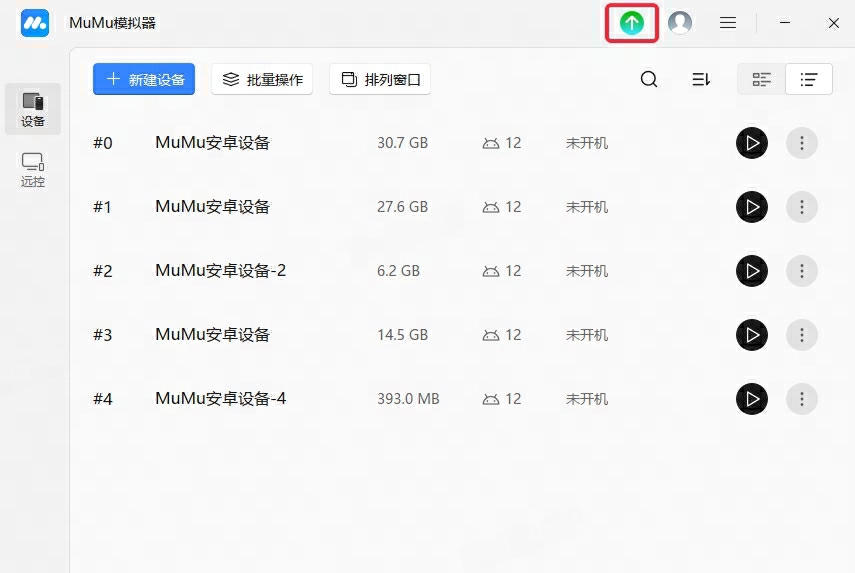The height and width of the screenshot is (573, 855).
Task: Click the green update arrow icon
Action: pyautogui.click(x=632, y=23)
